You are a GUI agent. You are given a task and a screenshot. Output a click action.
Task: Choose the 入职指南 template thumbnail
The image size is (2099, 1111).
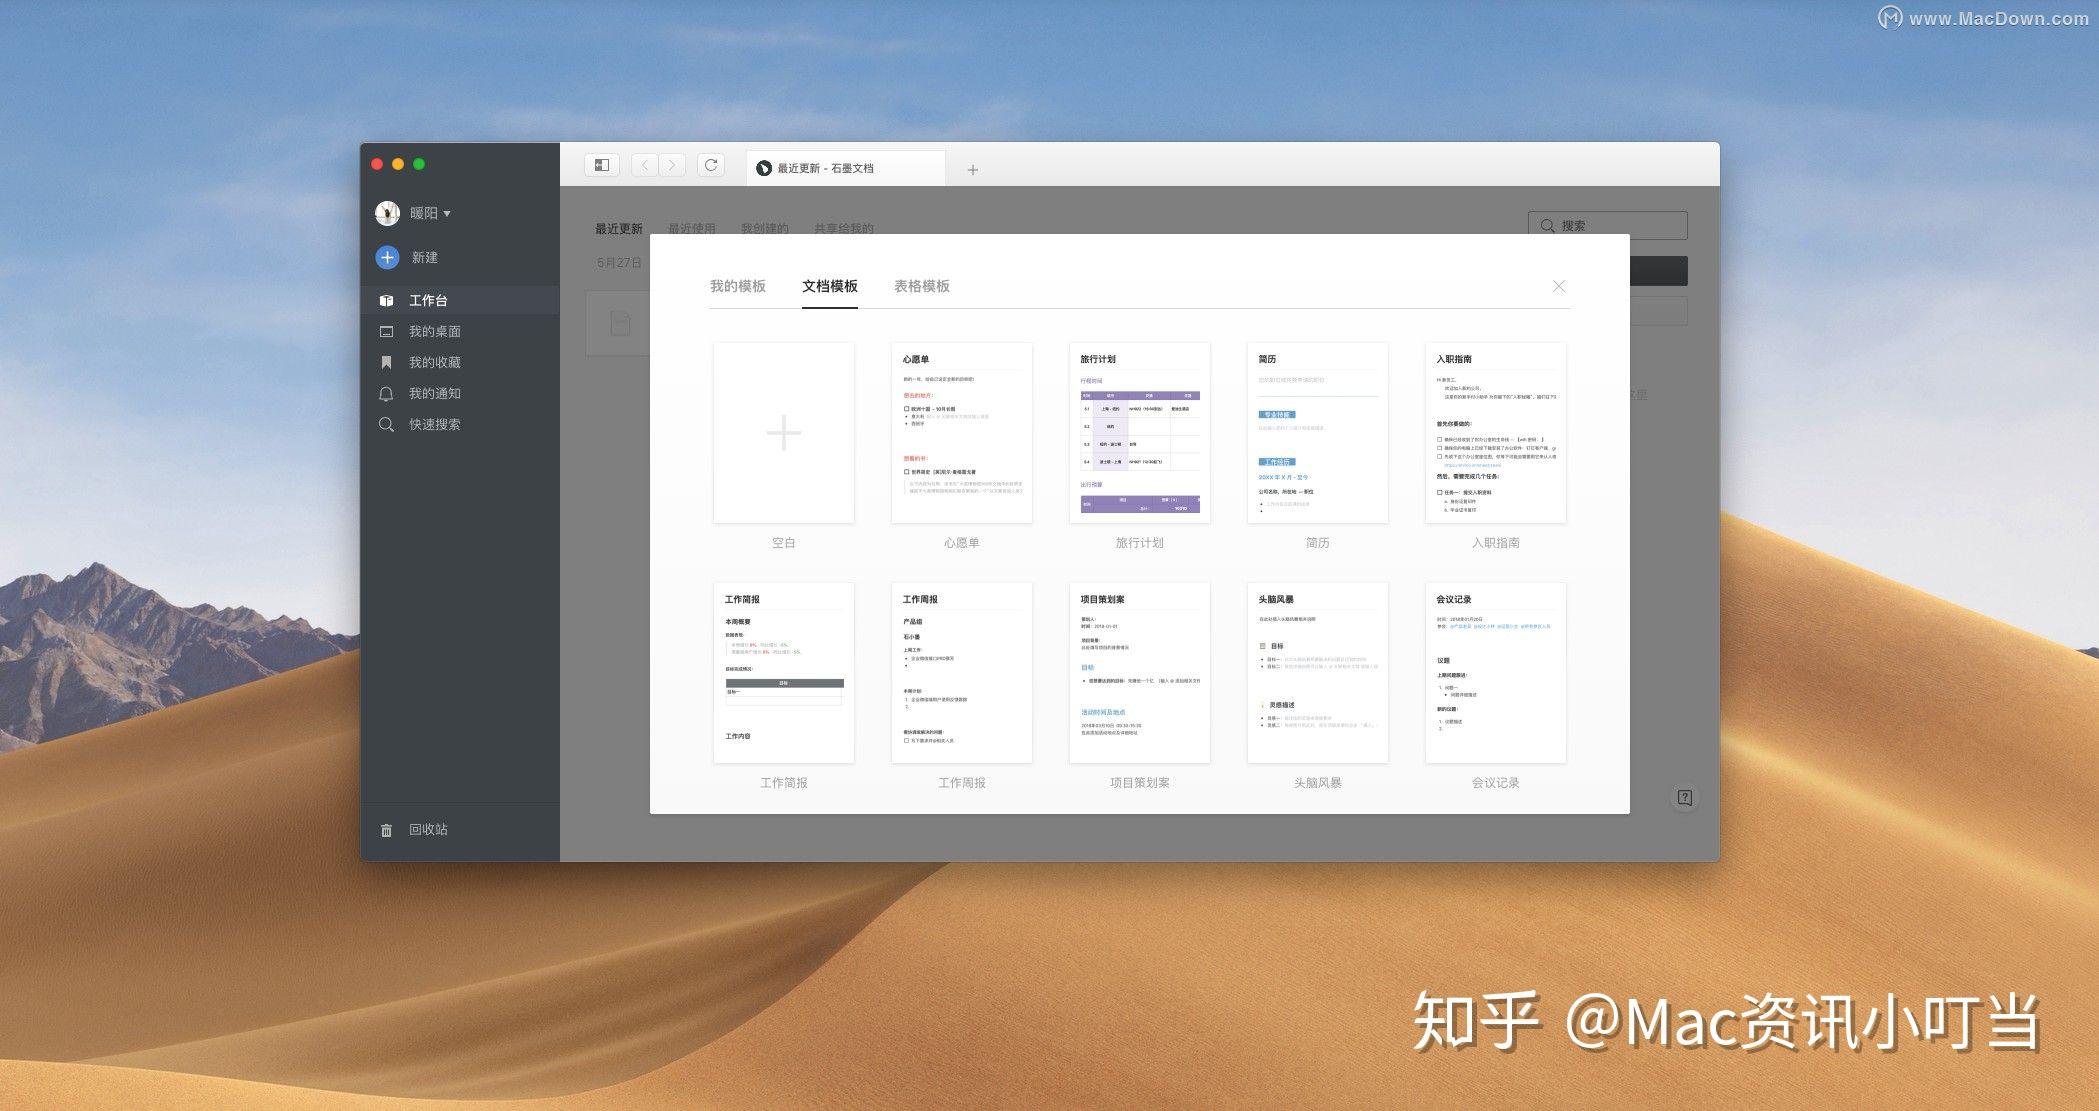click(x=1496, y=433)
